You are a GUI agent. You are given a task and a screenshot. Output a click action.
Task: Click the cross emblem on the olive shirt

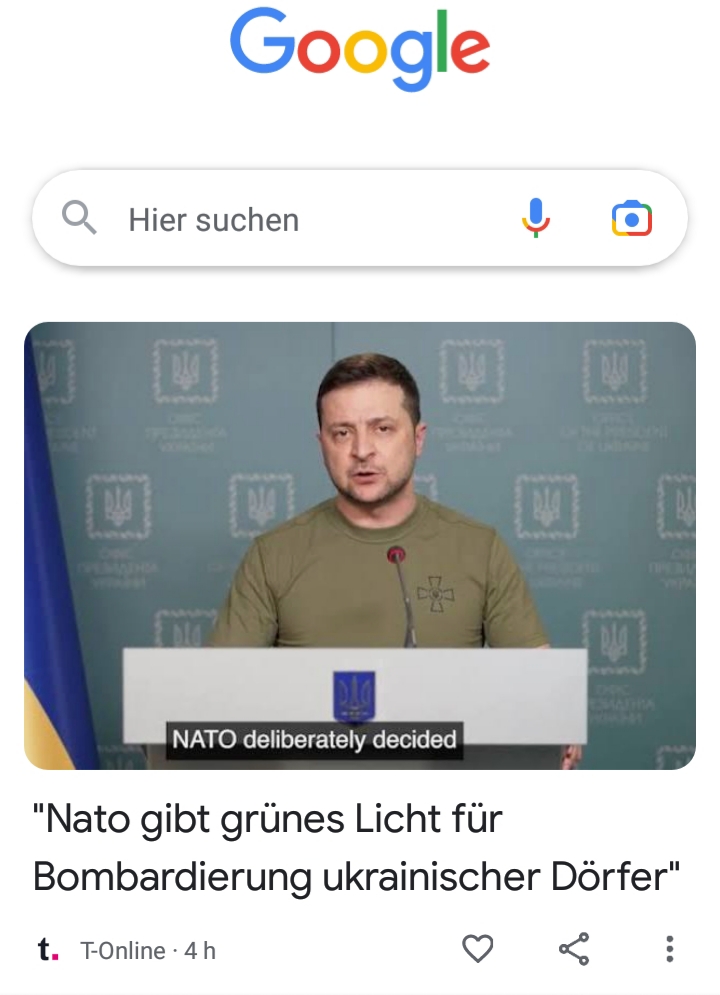click(436, 594)
